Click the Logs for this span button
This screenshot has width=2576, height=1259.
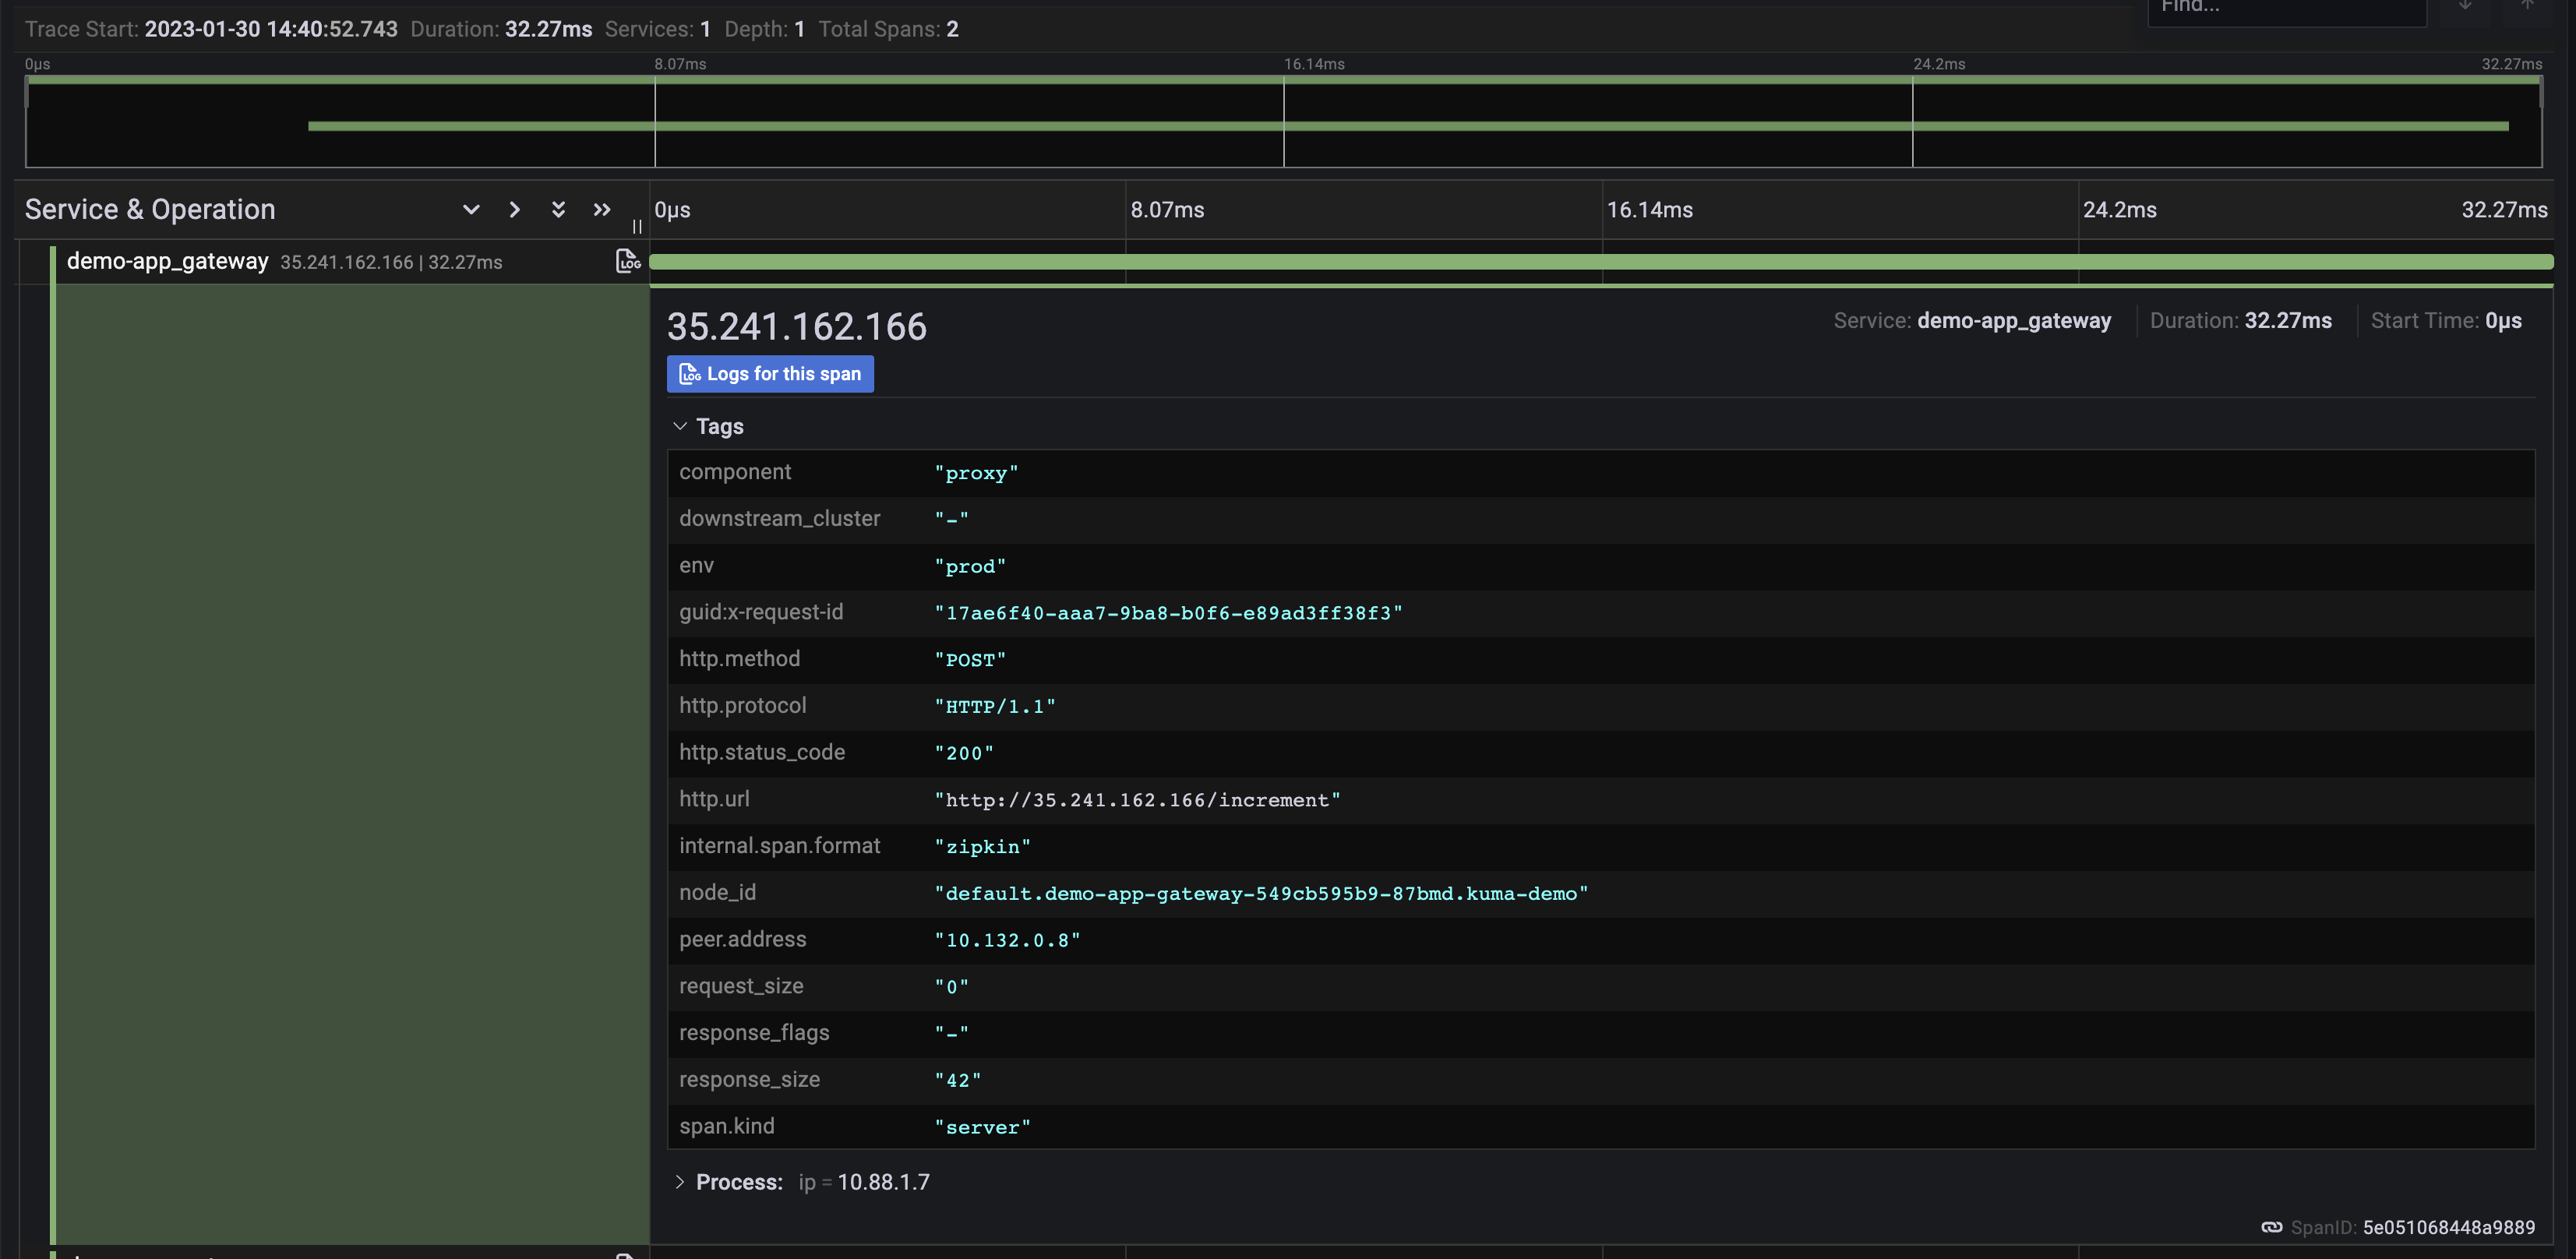pos(770,373)
